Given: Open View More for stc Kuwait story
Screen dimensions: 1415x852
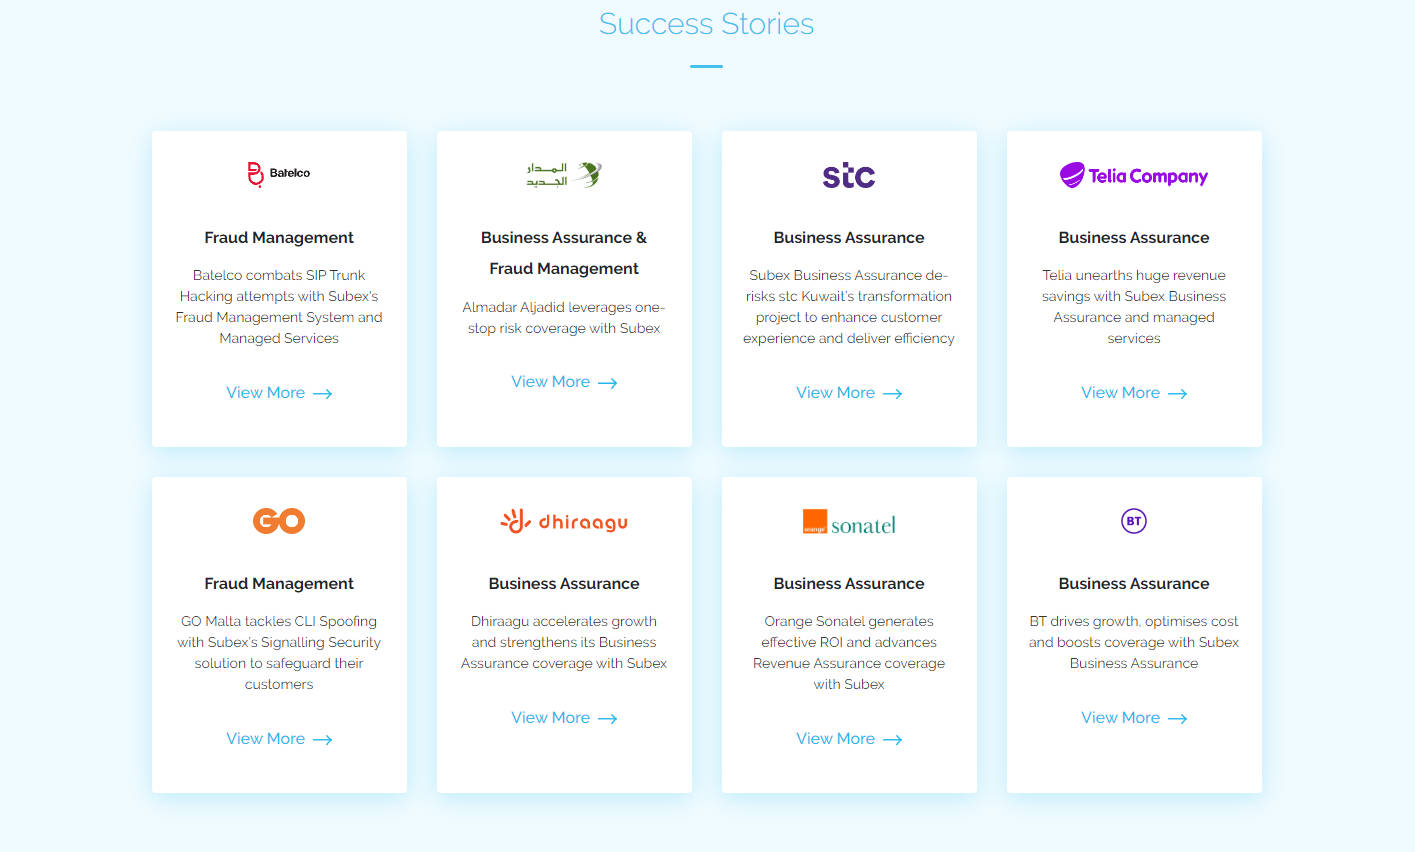Looking at the screenshot, I should tap(849, 393).
